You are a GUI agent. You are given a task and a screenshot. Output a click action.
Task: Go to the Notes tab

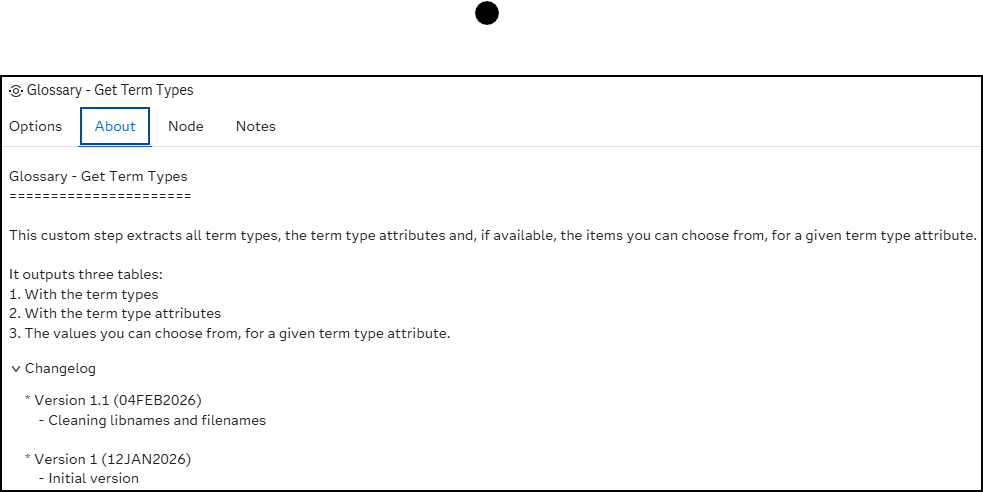(x=256, y=126)
